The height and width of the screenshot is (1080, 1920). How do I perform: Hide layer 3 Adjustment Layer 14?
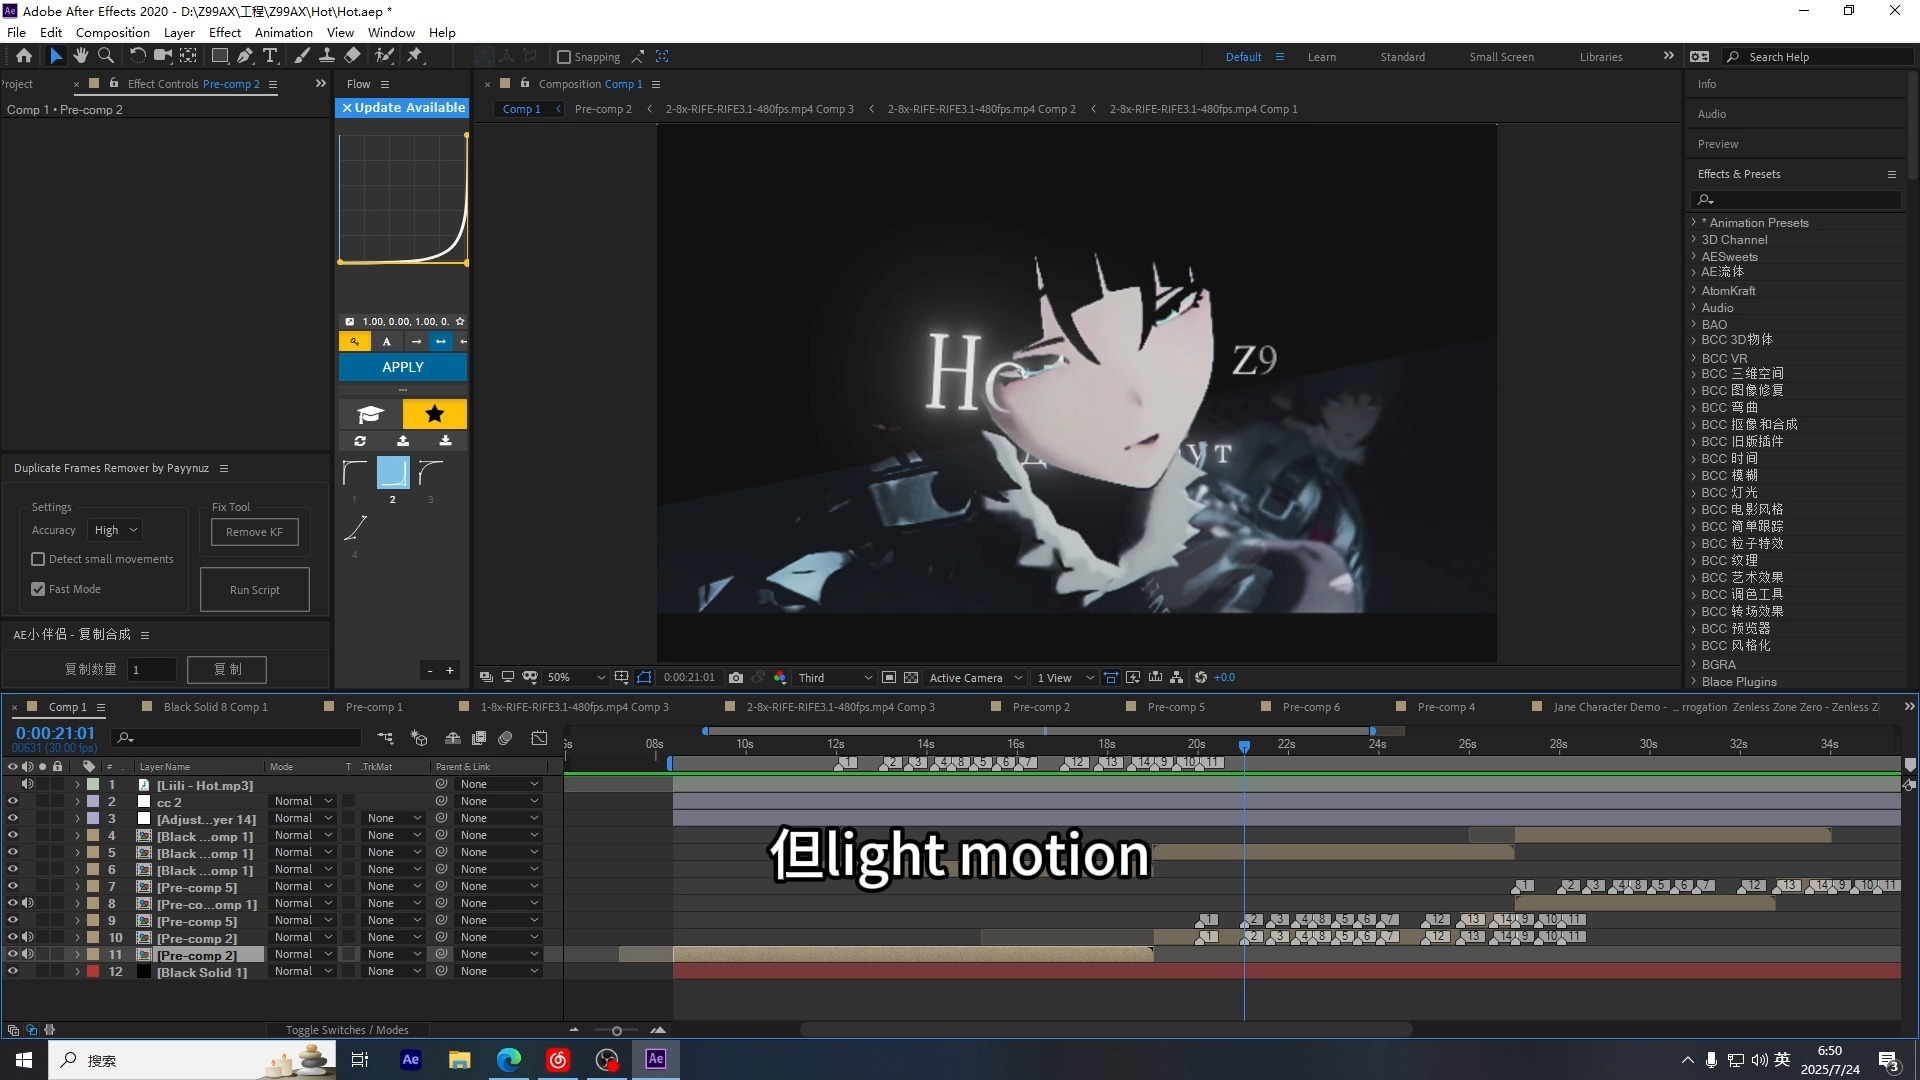pyautogui.click(x=12, y=818)
